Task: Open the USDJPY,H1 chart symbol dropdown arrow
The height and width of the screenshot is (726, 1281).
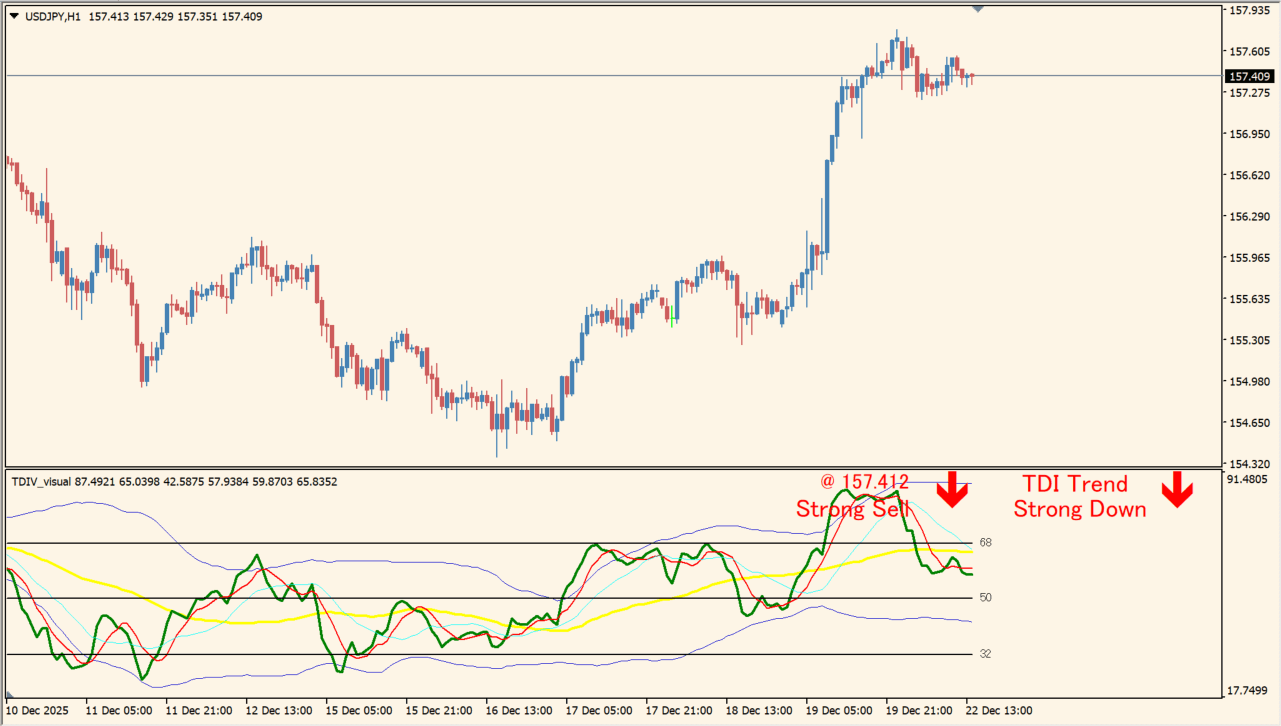Action: point(13,16)
